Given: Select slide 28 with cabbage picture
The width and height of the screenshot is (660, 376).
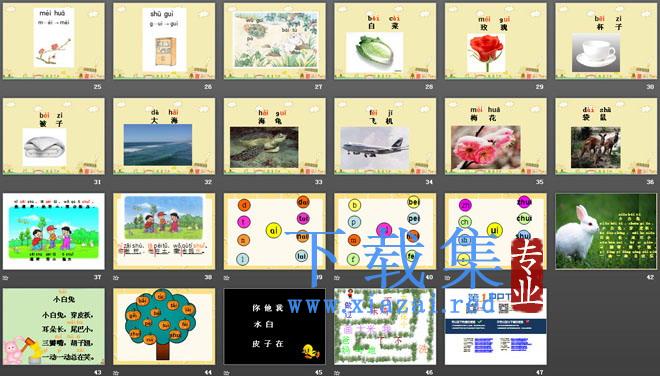Looking at the screenshot, I should click(x=385, y=41).
